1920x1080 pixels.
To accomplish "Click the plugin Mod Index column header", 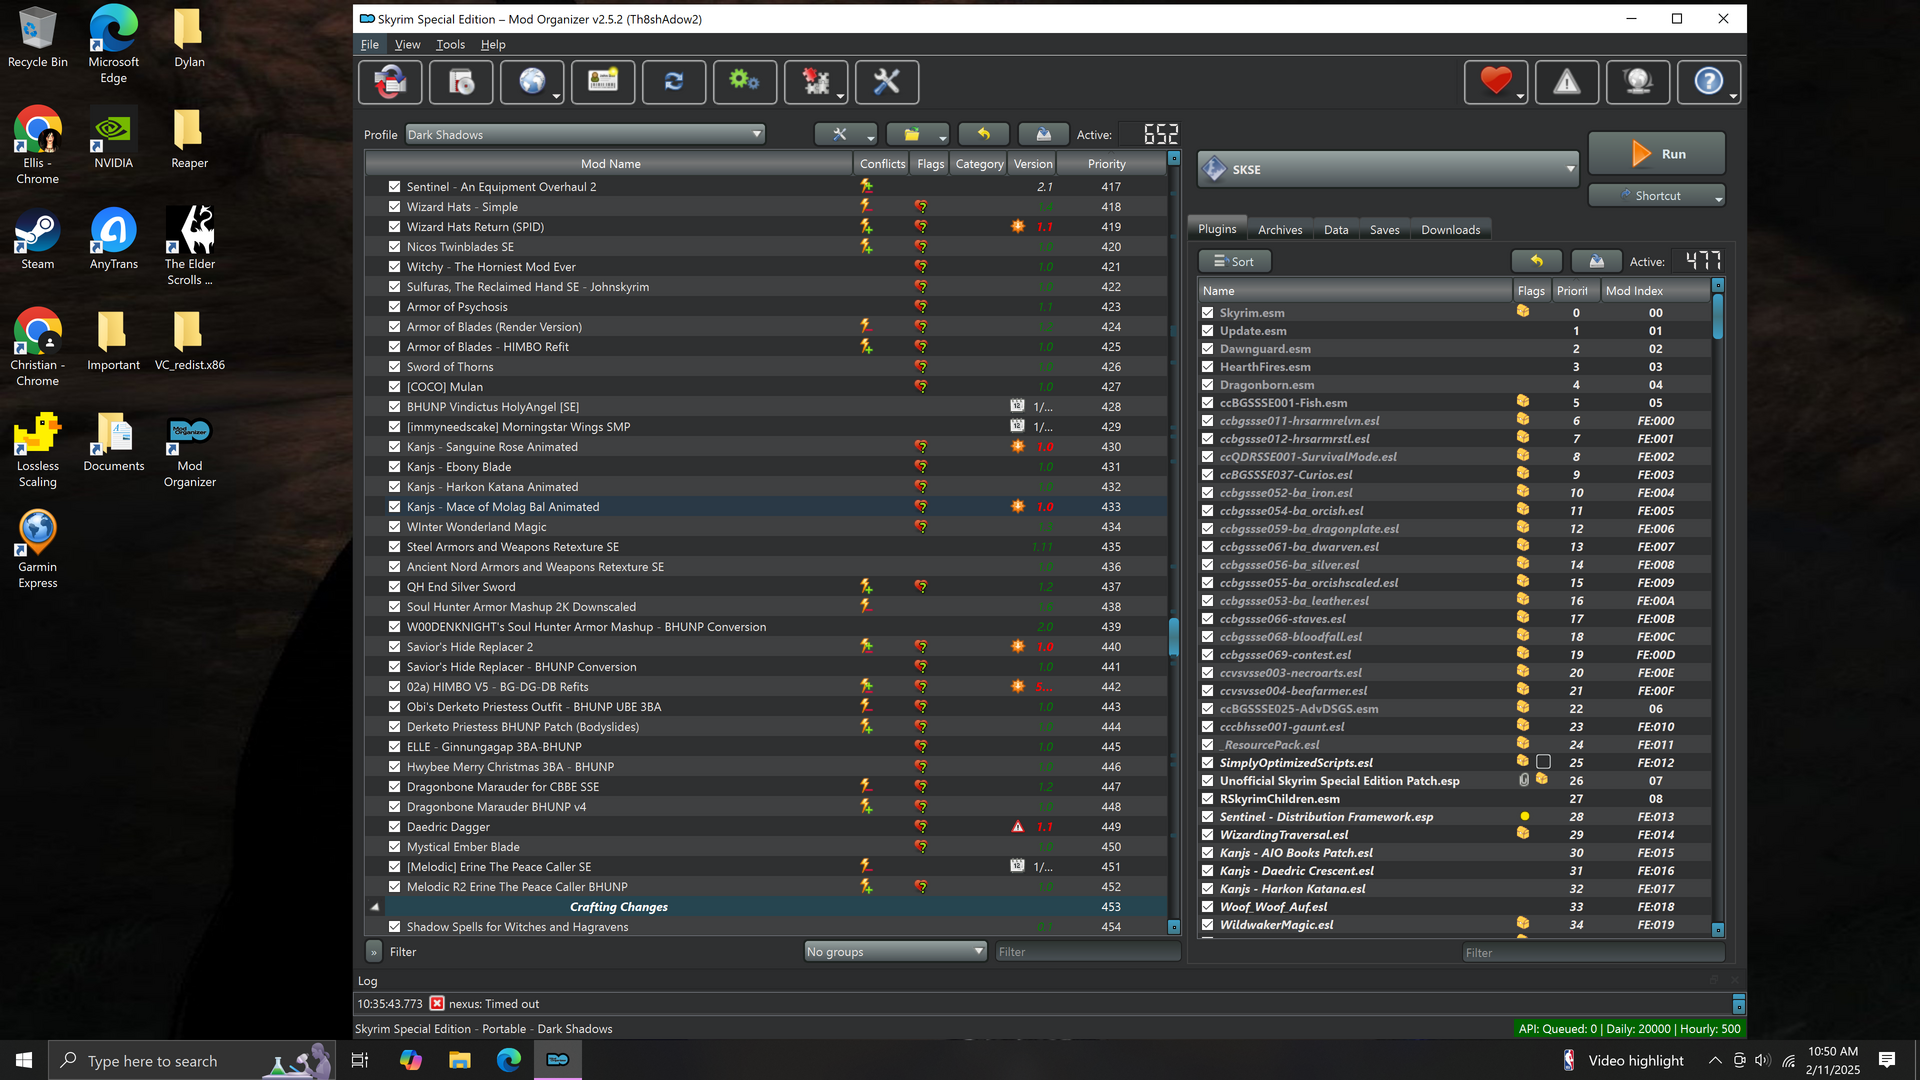I will point(1655,291).
